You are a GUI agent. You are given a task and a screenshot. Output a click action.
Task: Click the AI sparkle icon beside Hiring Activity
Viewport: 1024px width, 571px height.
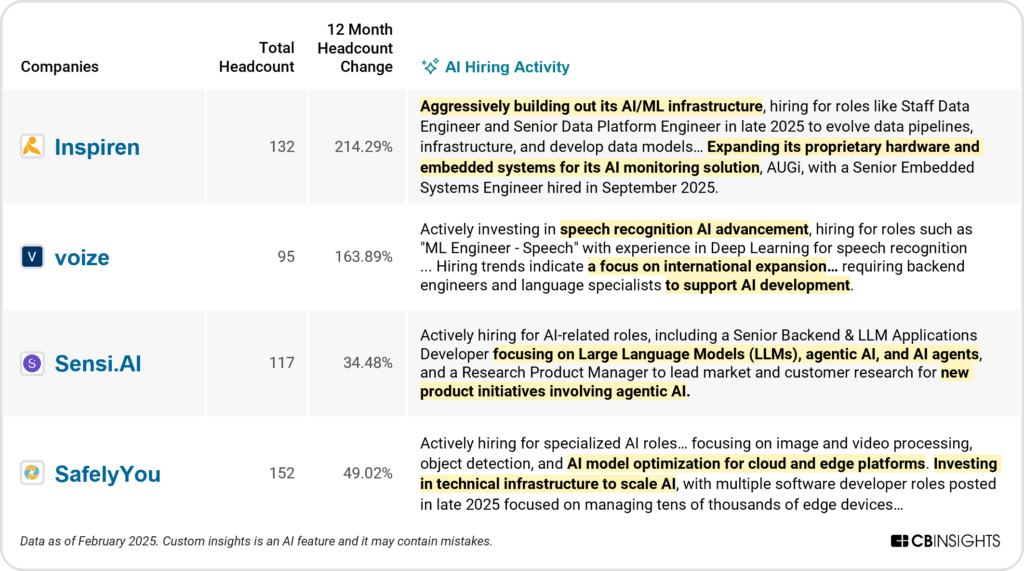tap(430, 67)
